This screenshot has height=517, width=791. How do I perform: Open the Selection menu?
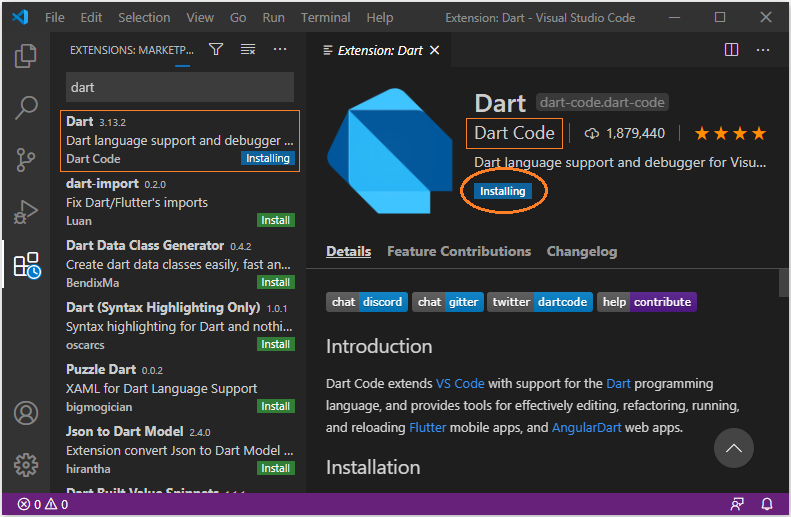point(144,18)
